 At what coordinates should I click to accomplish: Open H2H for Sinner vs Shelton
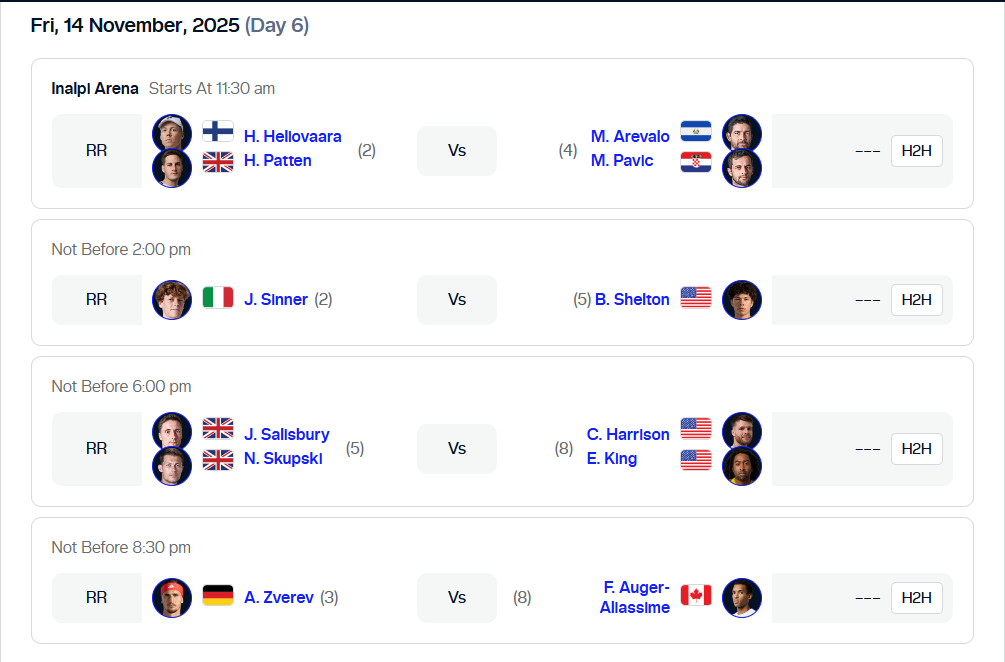pos(916,299)
